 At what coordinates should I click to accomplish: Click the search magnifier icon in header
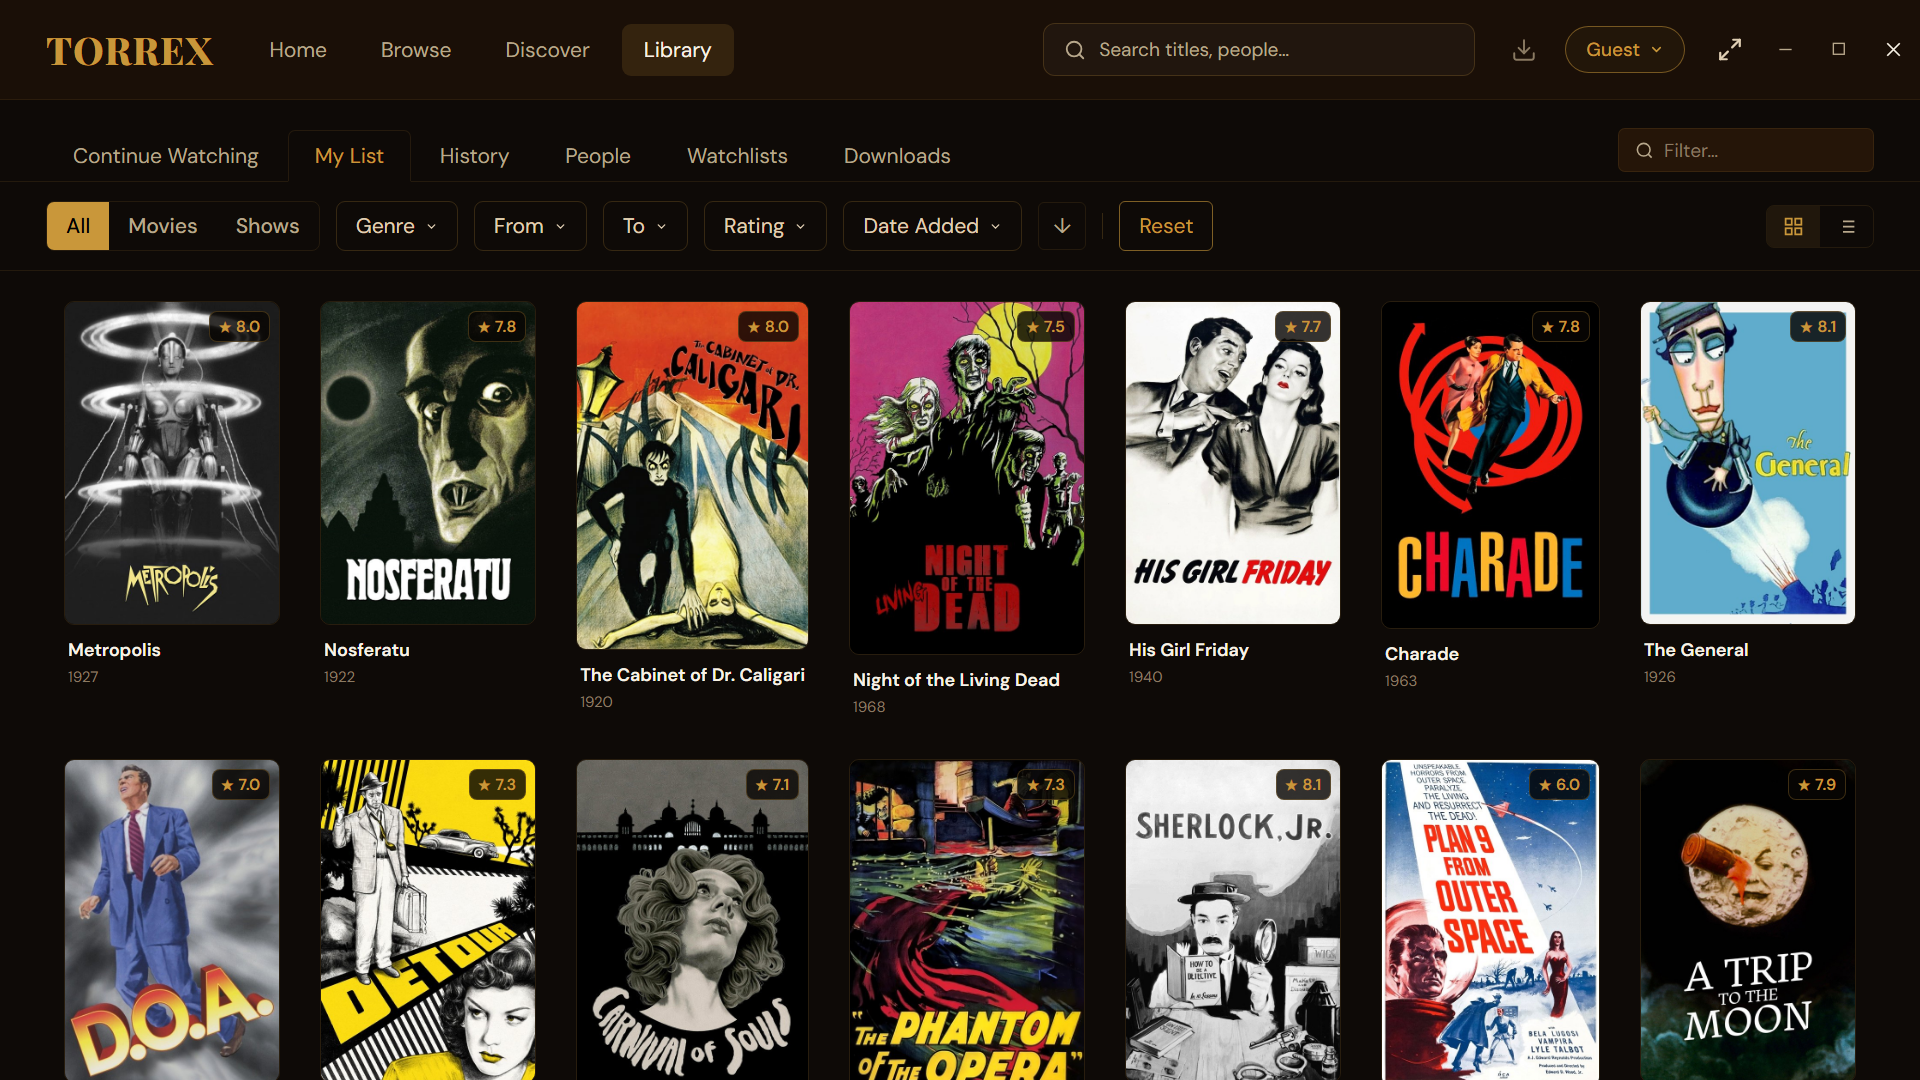pos(1075,50)
